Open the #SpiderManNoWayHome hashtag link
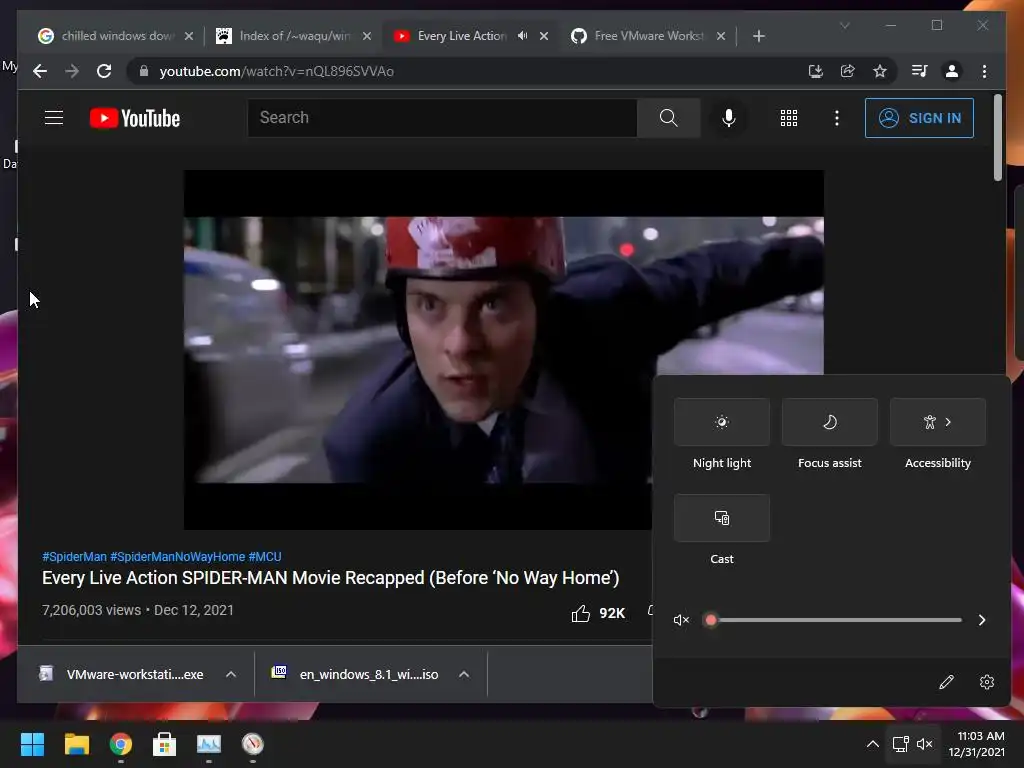Image resolution: width=1024 pixels, height=768 pixels. [x=178, y=556]
